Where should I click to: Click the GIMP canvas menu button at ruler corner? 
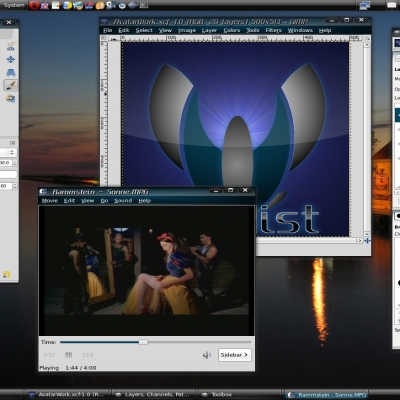click(x=104, y=38)
